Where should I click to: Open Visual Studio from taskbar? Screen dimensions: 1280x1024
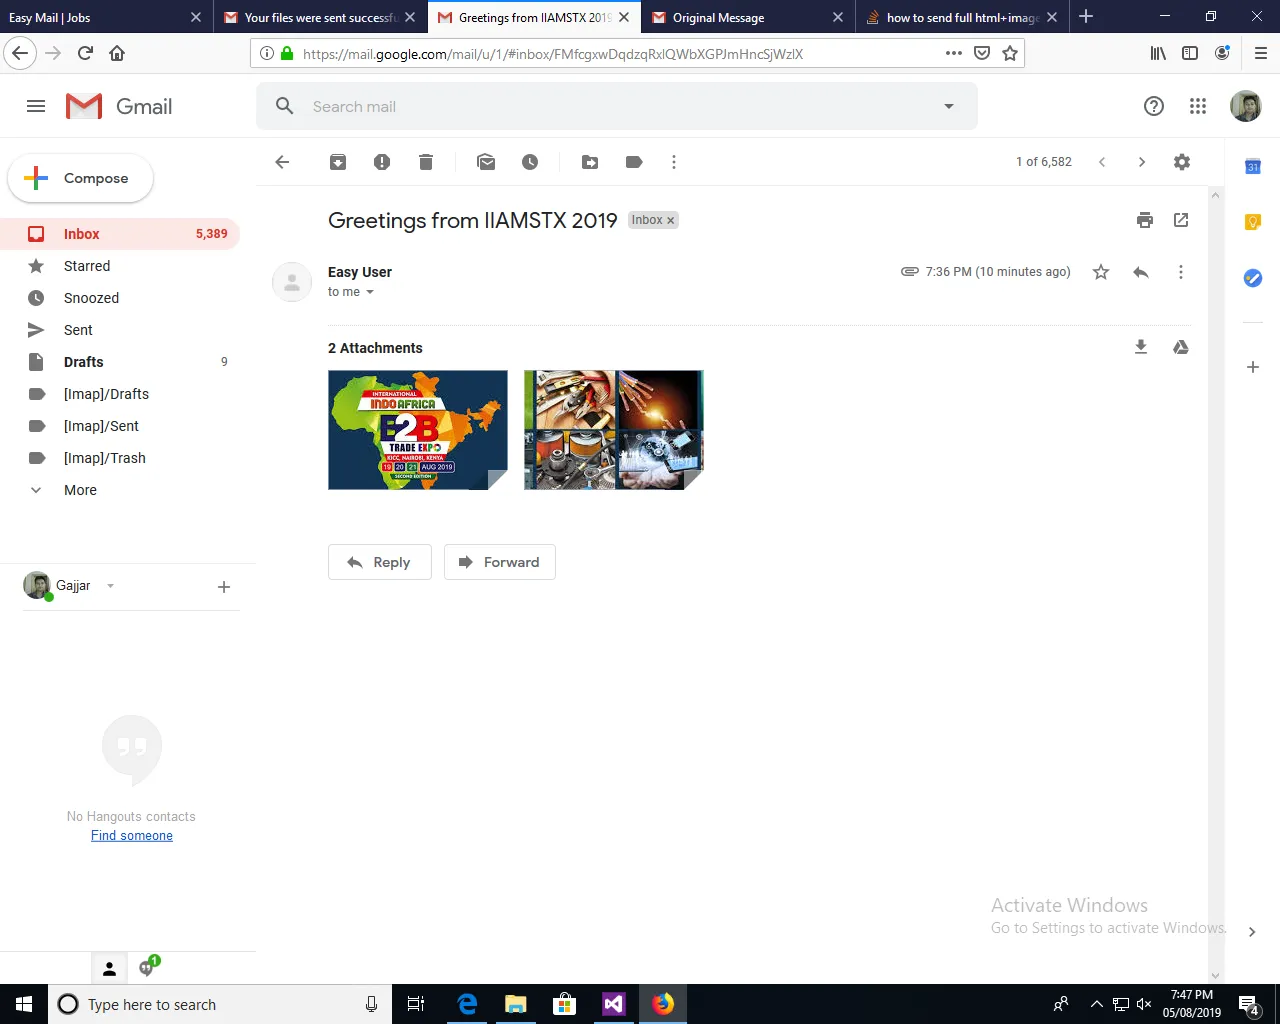pos(614,1004)
